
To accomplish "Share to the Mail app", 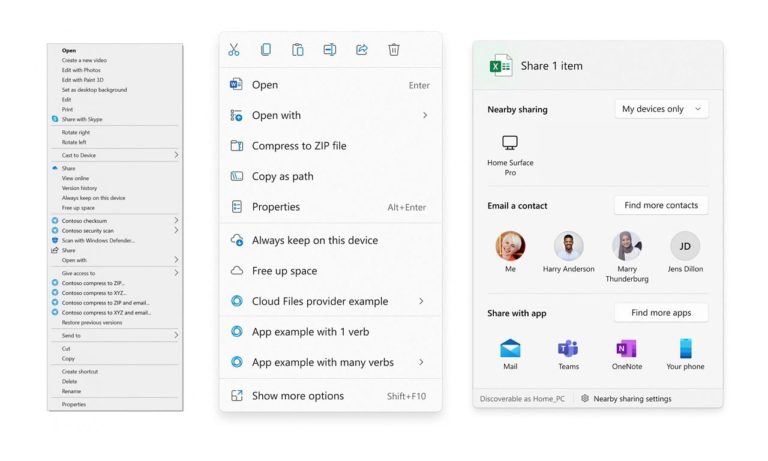I will (x=510, y=354).
